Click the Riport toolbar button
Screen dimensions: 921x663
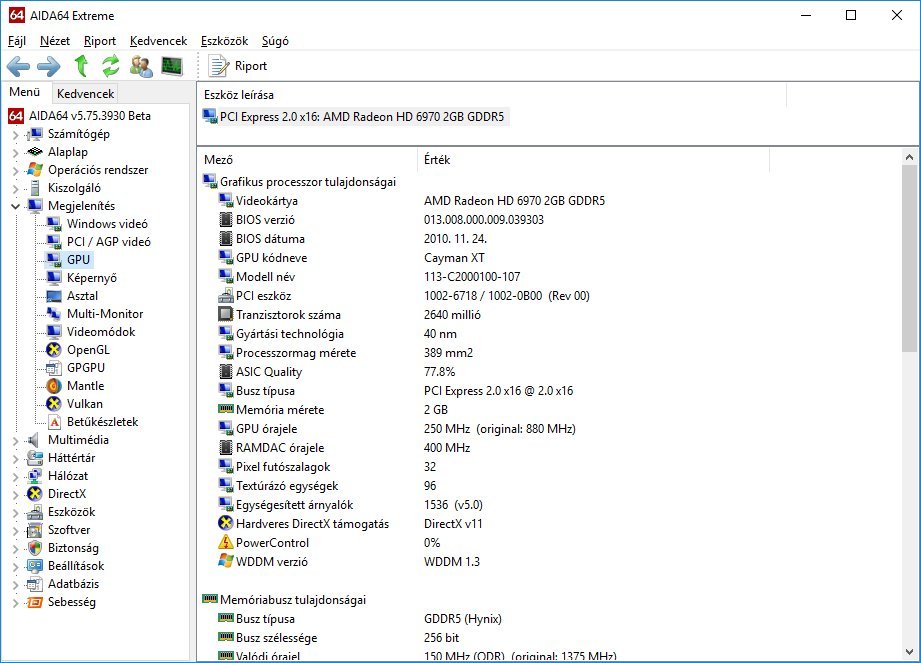coord(238,66)
